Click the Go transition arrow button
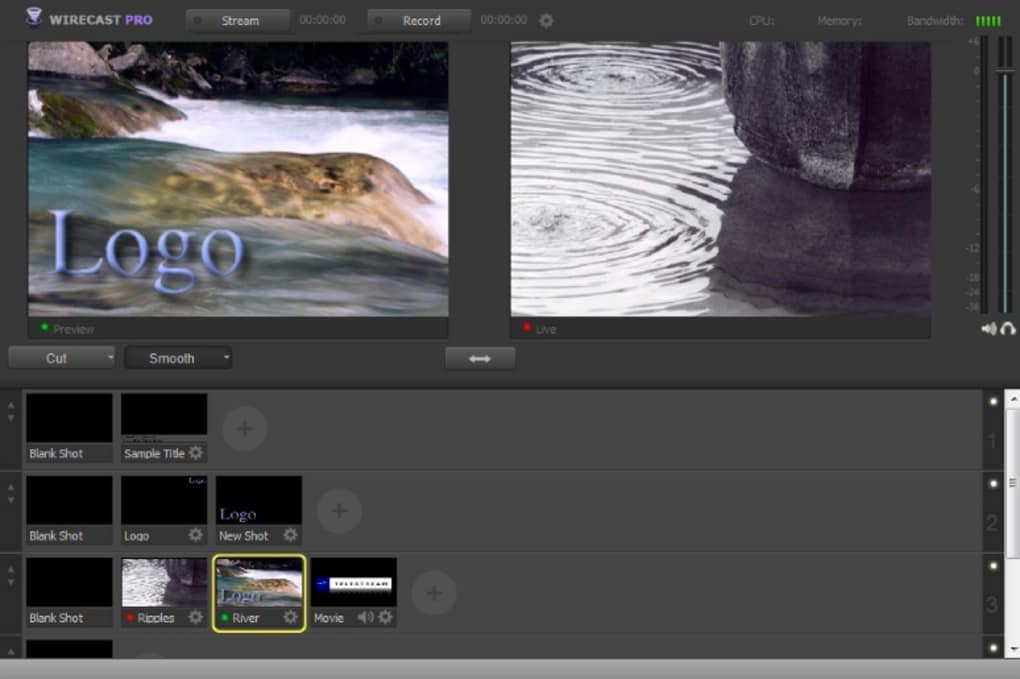The height and width of the screenshot is (679, 1020). (x=480, y=358)
